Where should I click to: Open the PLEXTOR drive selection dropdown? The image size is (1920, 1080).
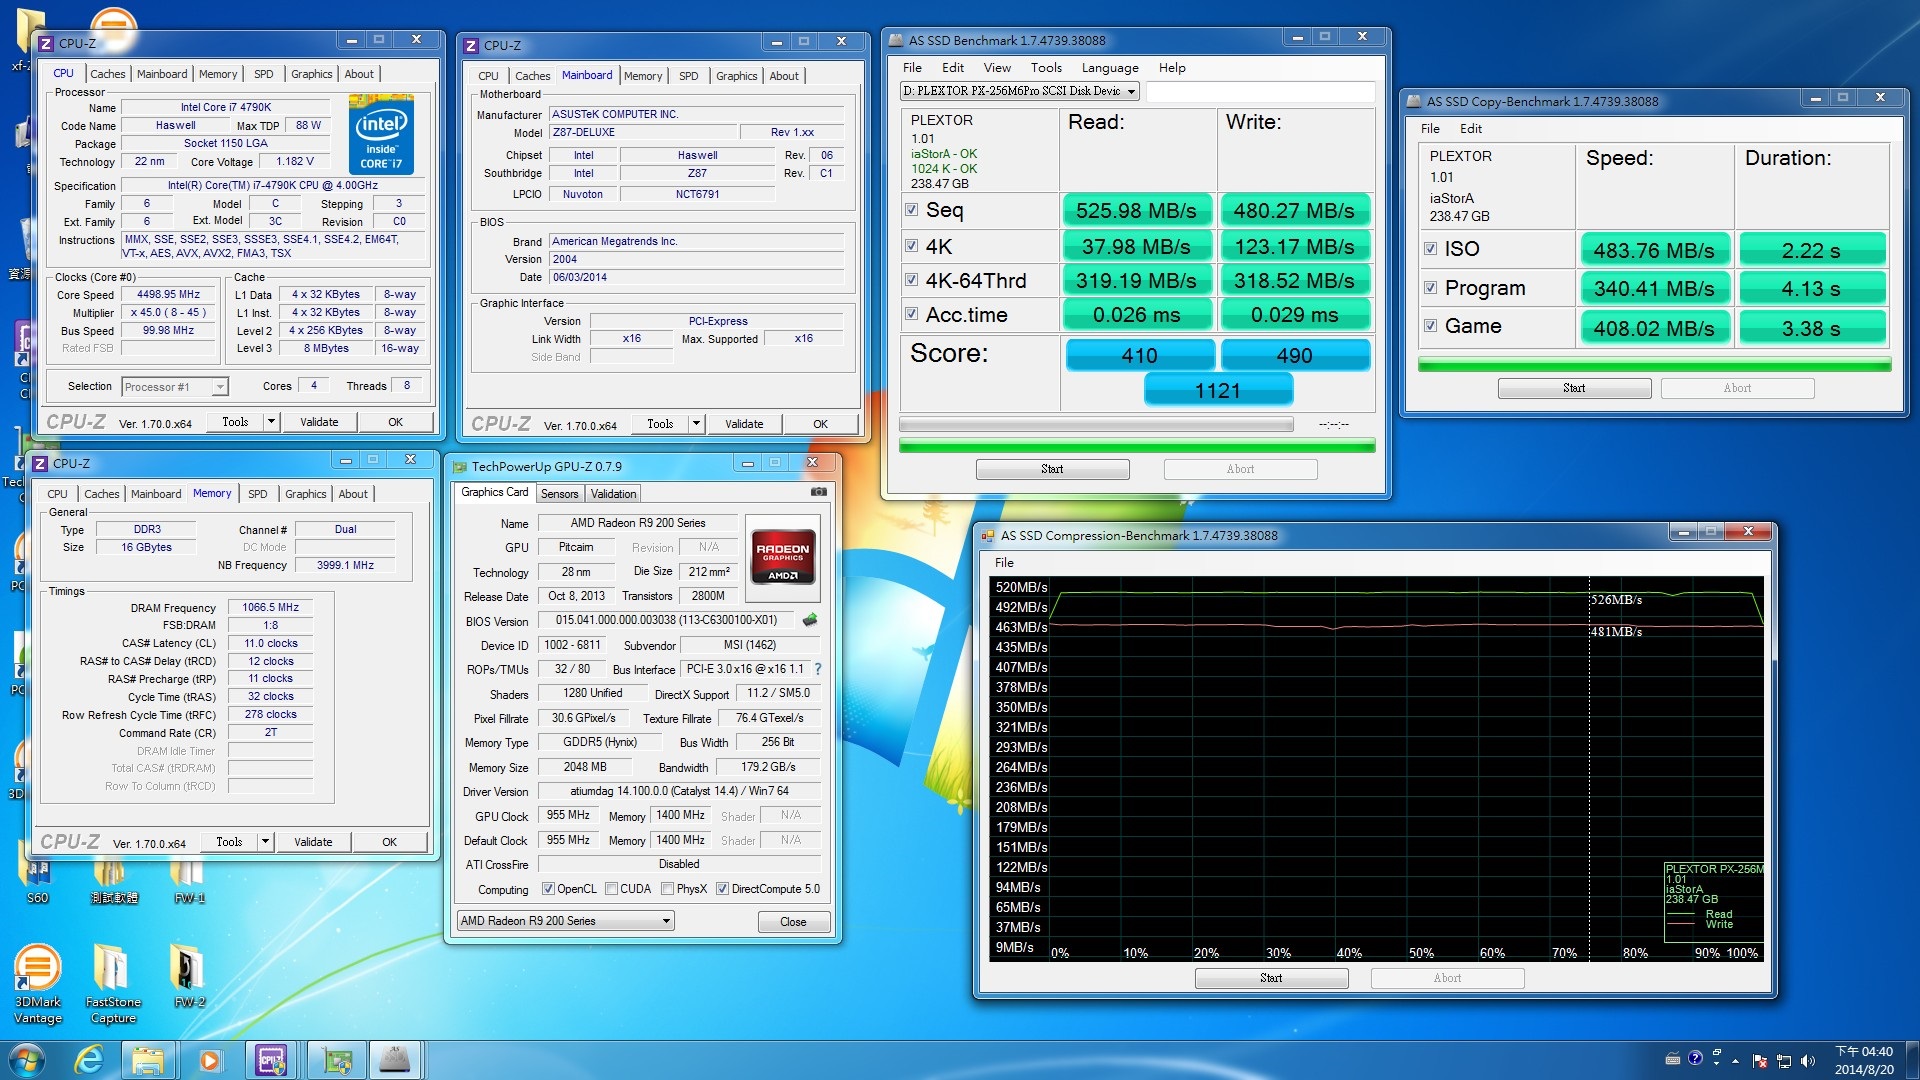point(1131,91)
